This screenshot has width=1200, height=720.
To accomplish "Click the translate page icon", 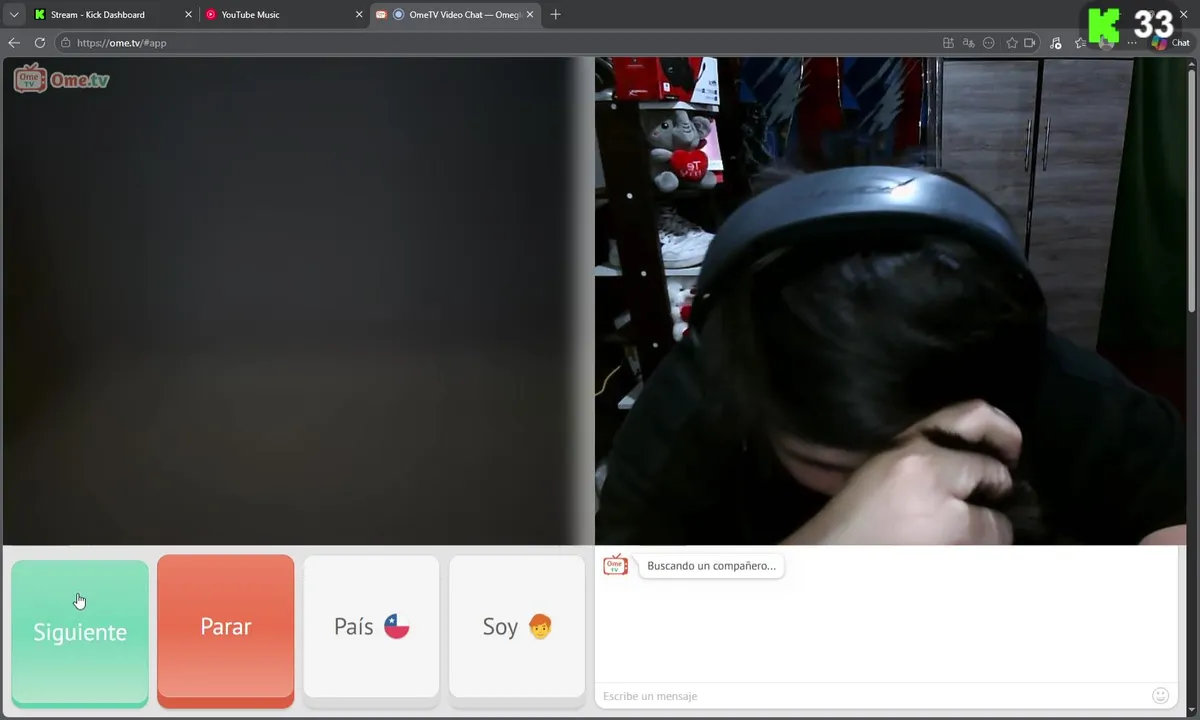I will coord(968,43).
